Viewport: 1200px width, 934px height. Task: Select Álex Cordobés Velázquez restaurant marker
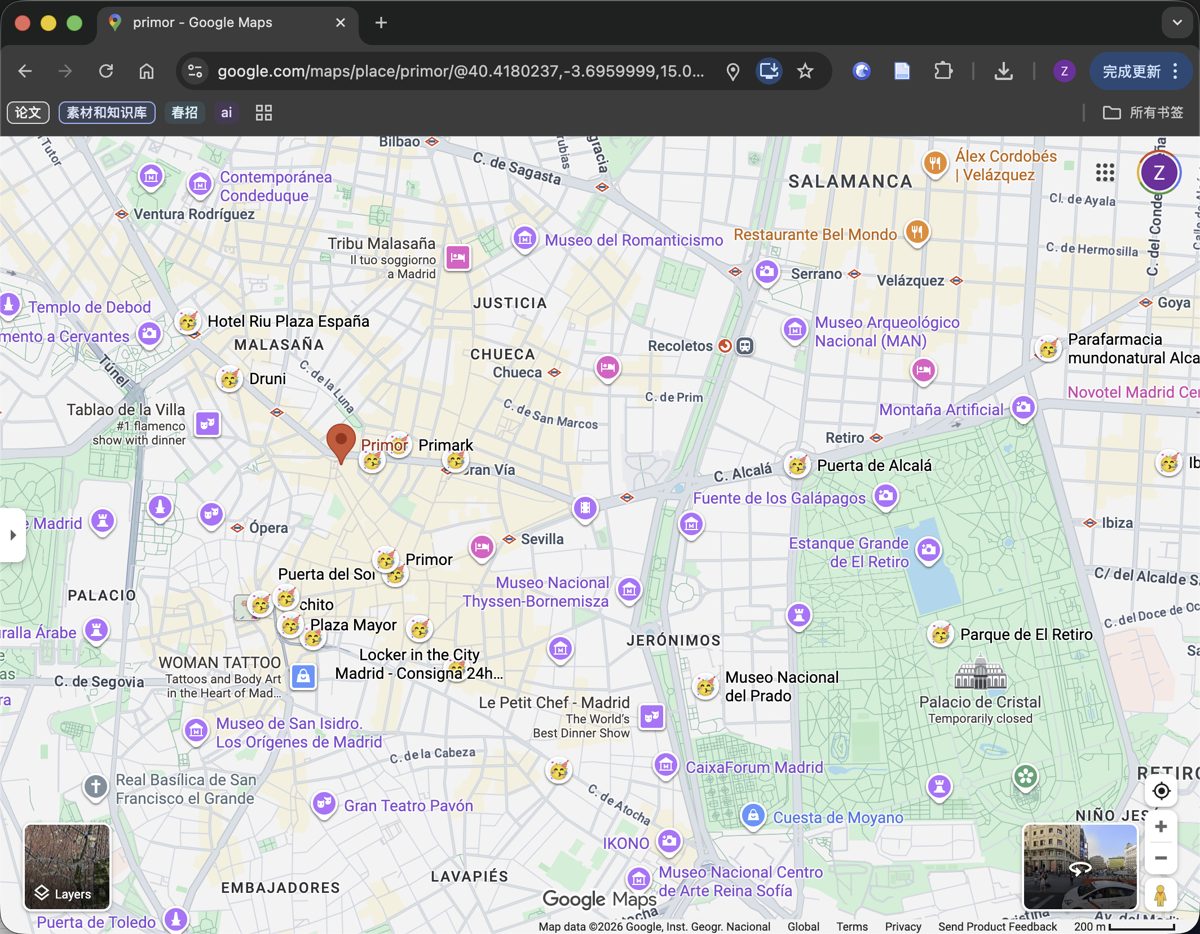pos(935,164)
